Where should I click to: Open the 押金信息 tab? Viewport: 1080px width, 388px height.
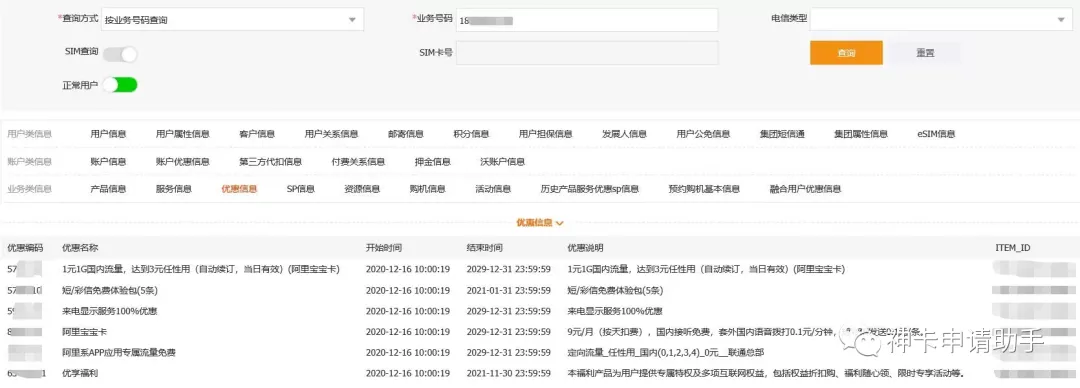[433, 162]
